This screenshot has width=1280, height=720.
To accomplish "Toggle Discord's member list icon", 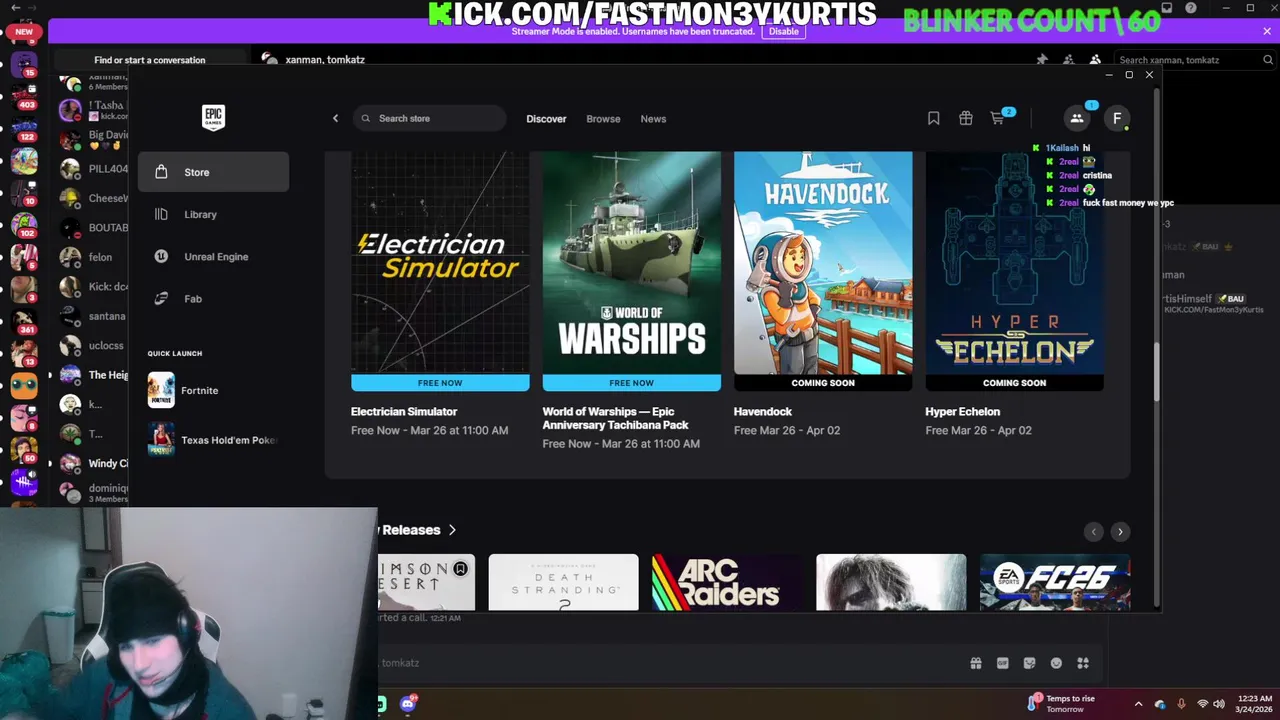I will (1095, 60).
